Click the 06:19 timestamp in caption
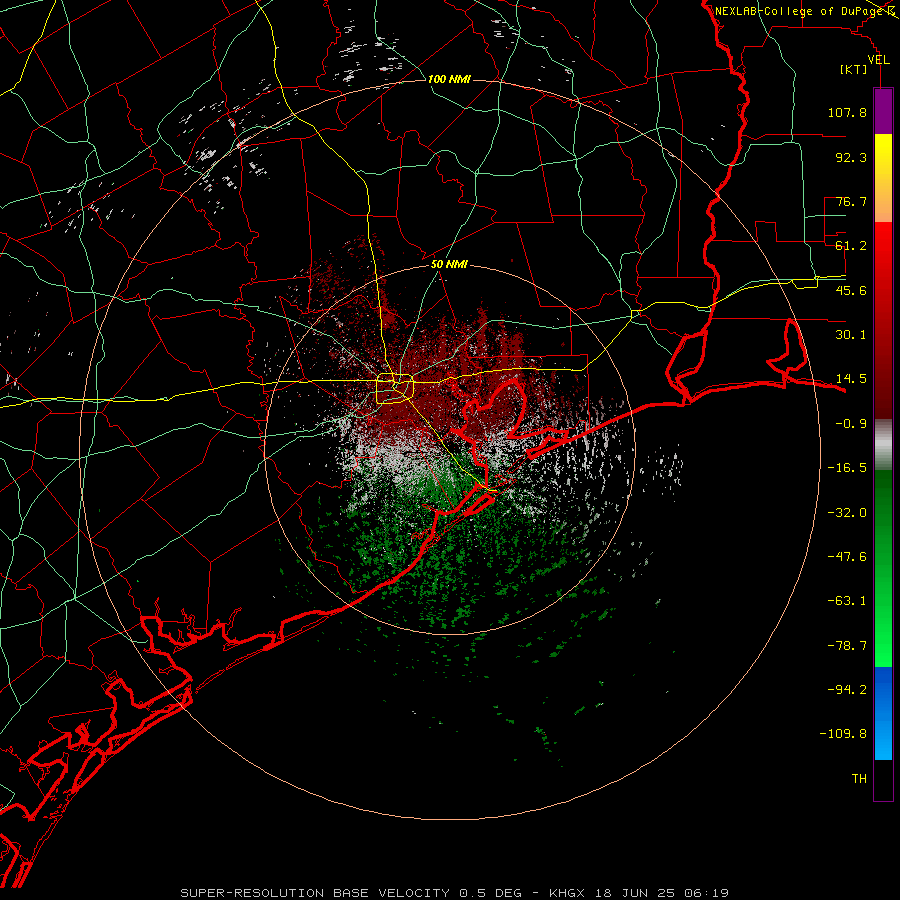 [707, 893]
